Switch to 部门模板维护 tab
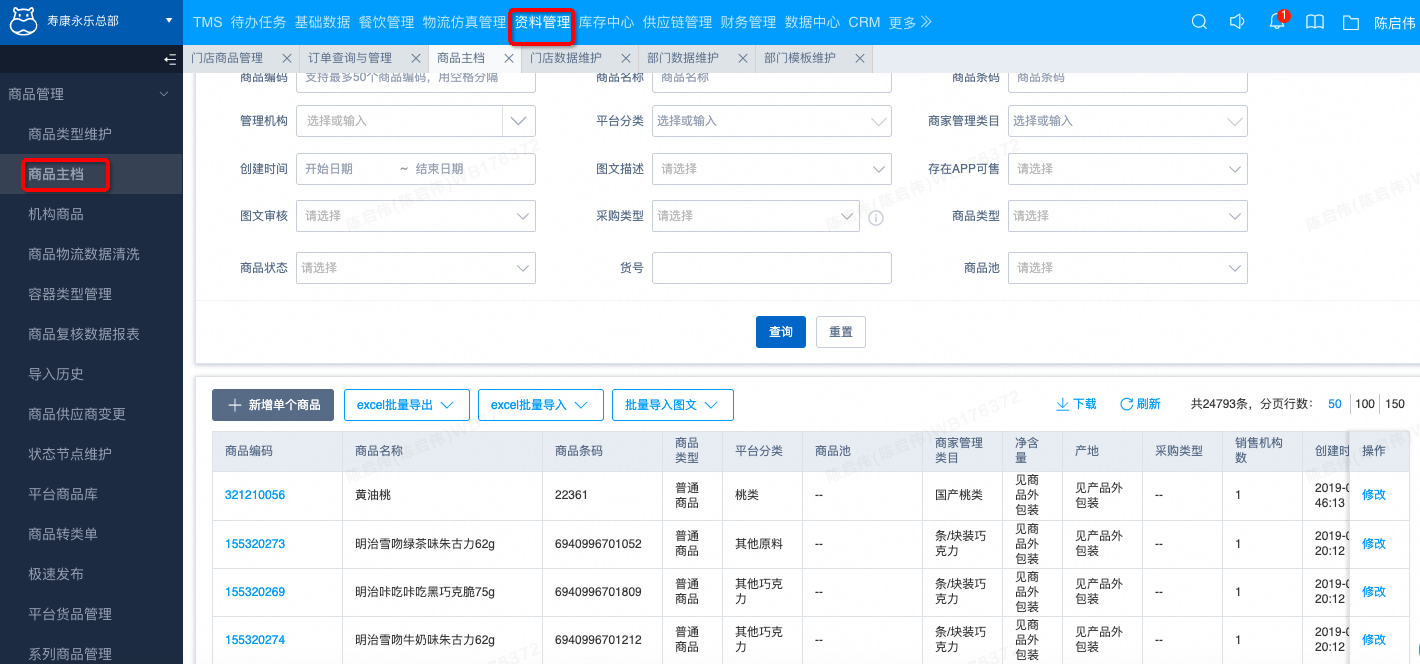 coord(800,58)
